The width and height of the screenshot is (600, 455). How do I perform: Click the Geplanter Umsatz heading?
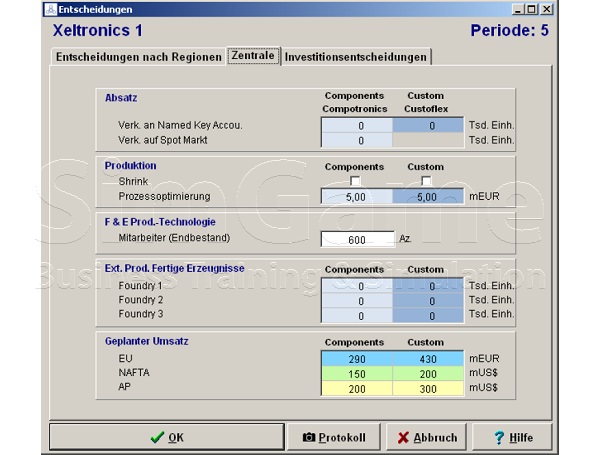147,341
